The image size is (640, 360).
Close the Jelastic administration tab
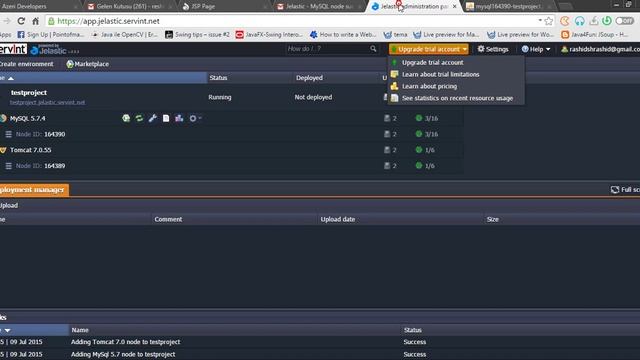click(454, 7)
